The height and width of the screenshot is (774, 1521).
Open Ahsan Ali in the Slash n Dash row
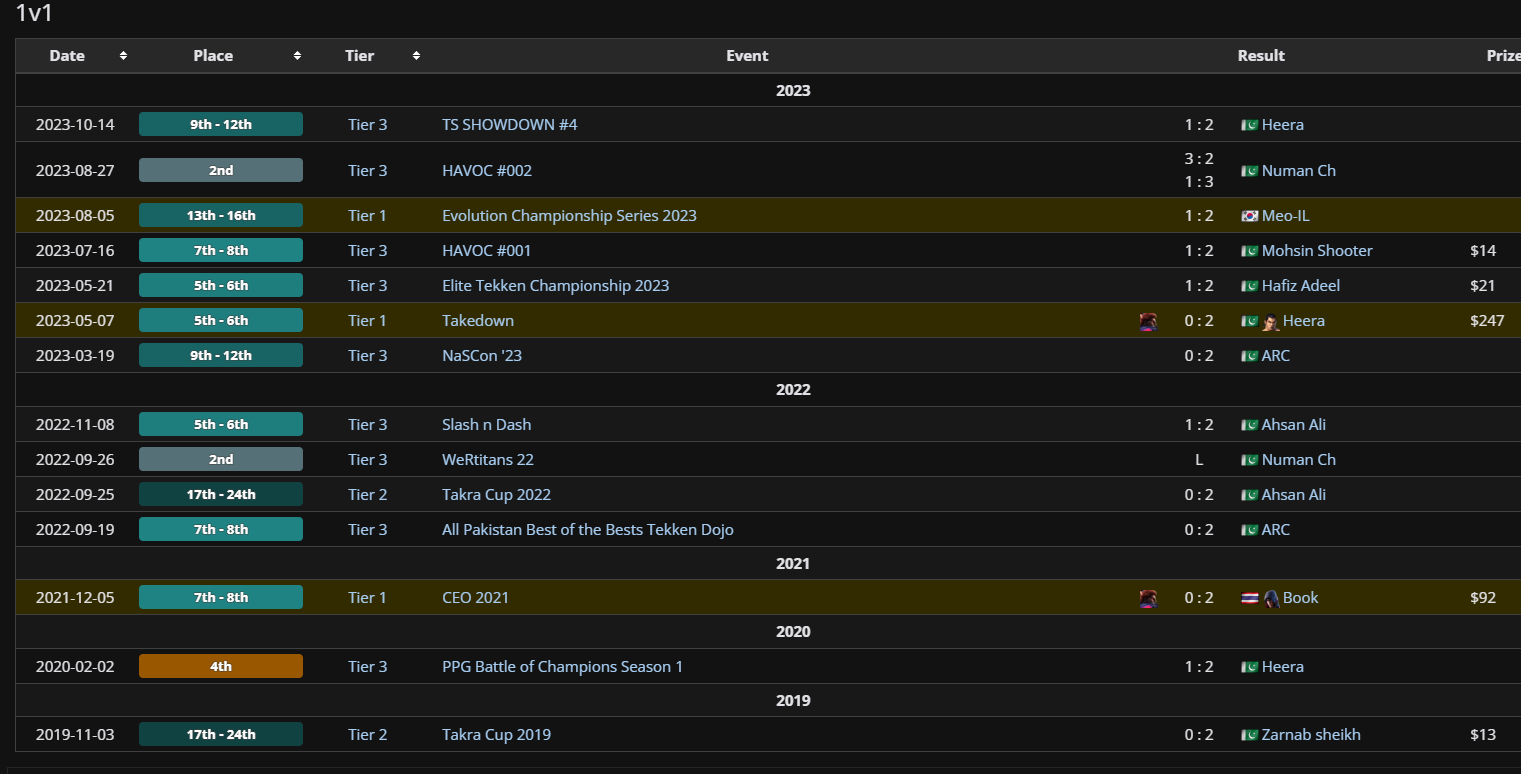click(x=1294, y=425)
